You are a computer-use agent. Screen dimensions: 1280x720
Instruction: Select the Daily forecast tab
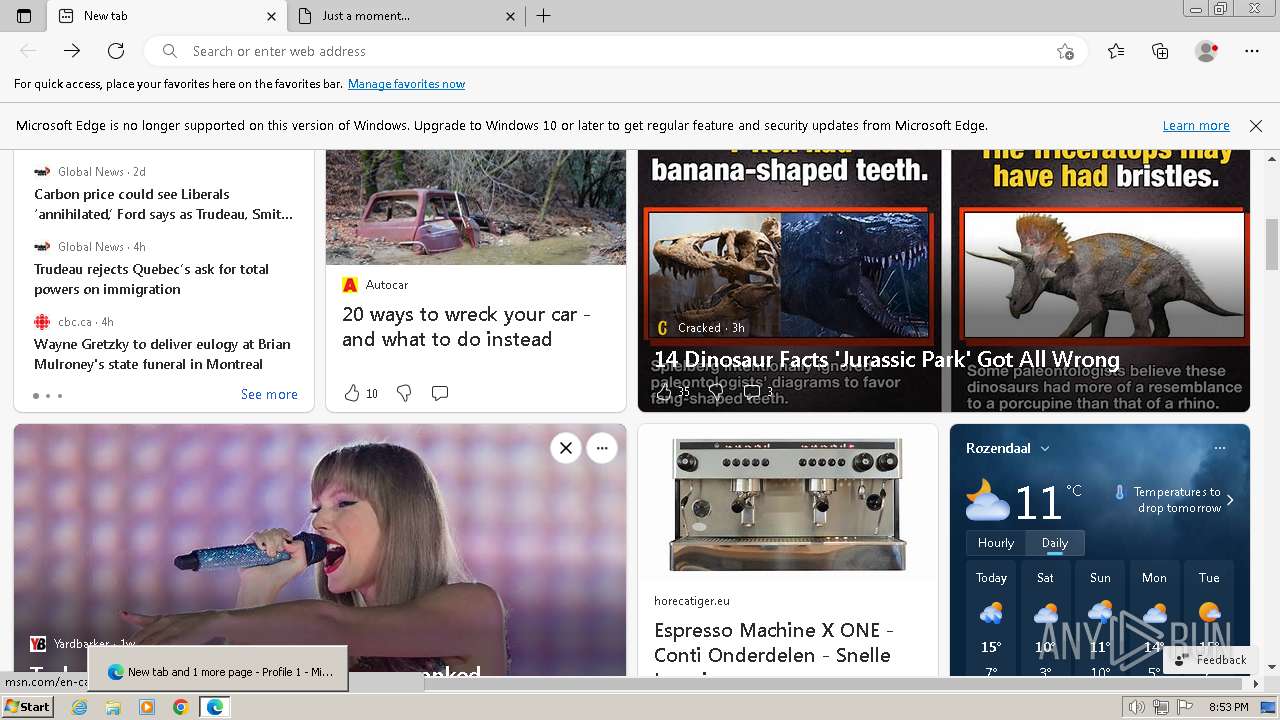click(x=1055, y=543)
